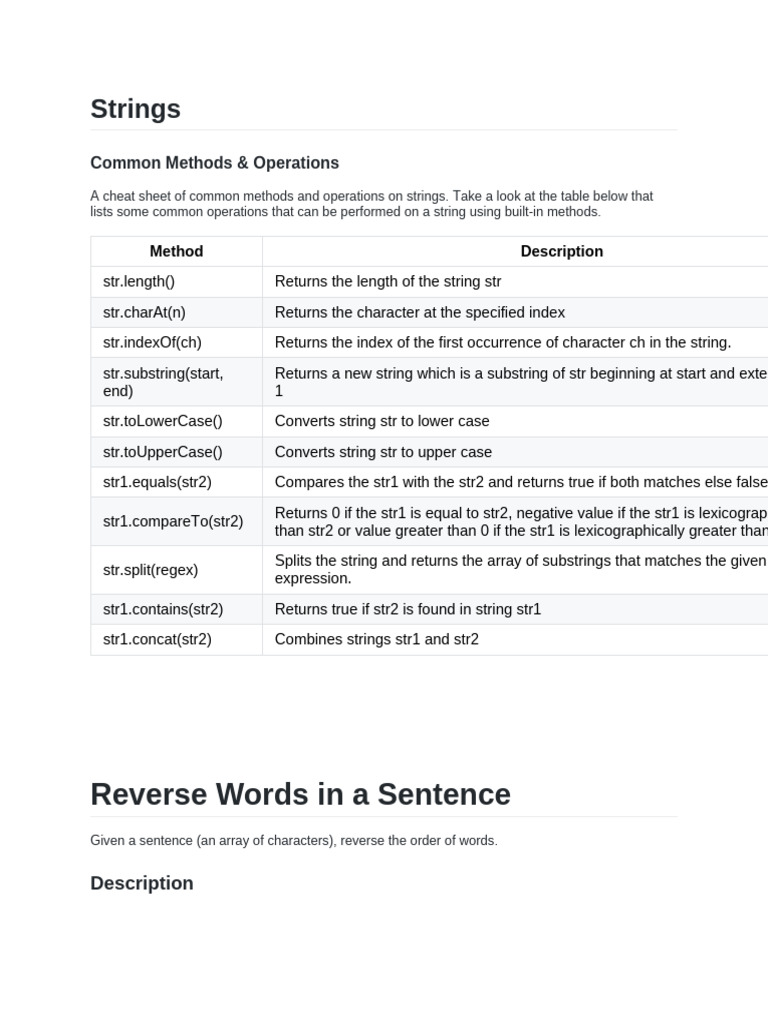
Task: Click the "Combines strings str1 and str2" description
Action: coord(377,639)
